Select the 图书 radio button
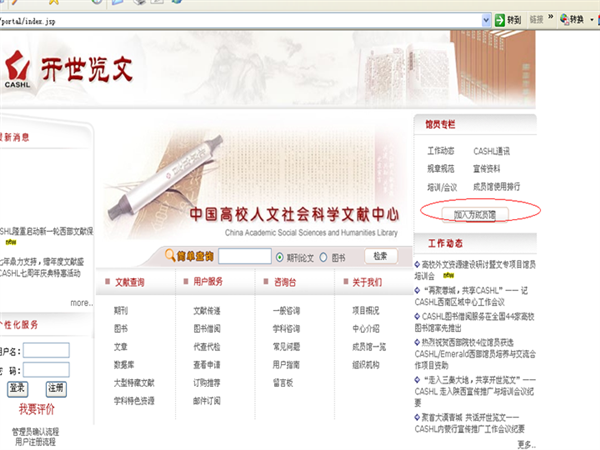600x450 pixels. pos(324,258)
